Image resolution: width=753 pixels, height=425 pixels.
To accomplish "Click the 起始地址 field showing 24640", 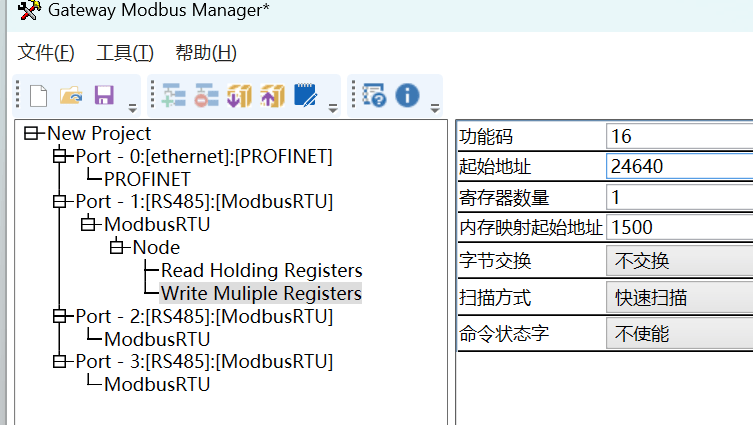I will [x=680, y=166].
